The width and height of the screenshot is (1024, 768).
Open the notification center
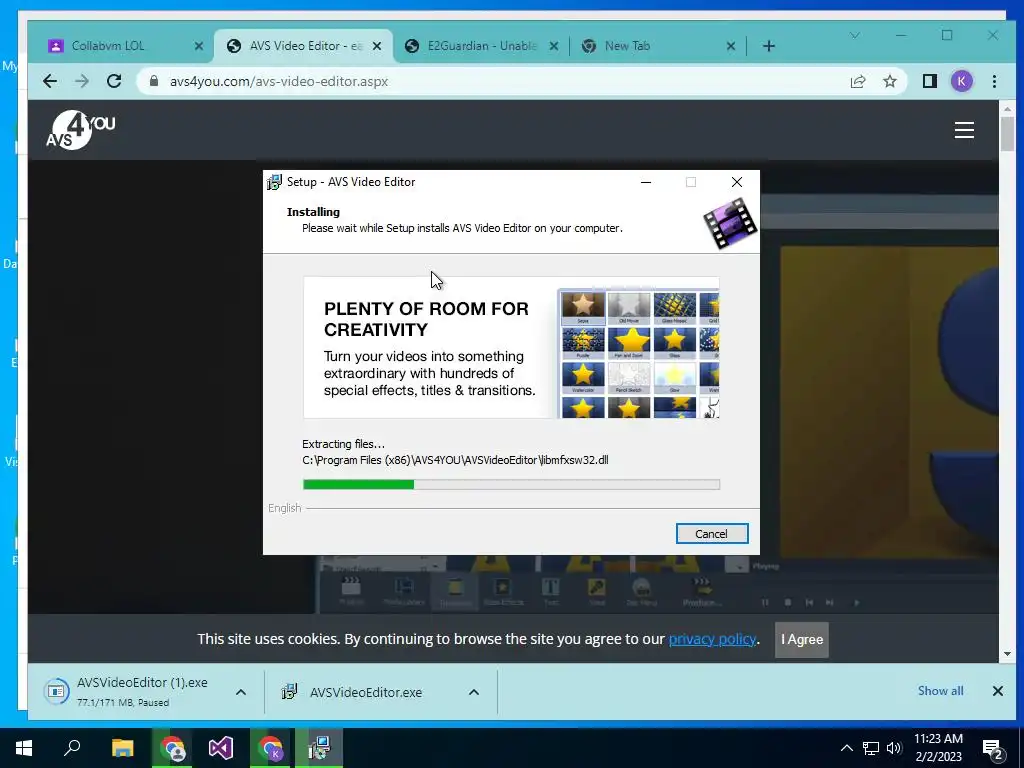click(x=993, y=748)
